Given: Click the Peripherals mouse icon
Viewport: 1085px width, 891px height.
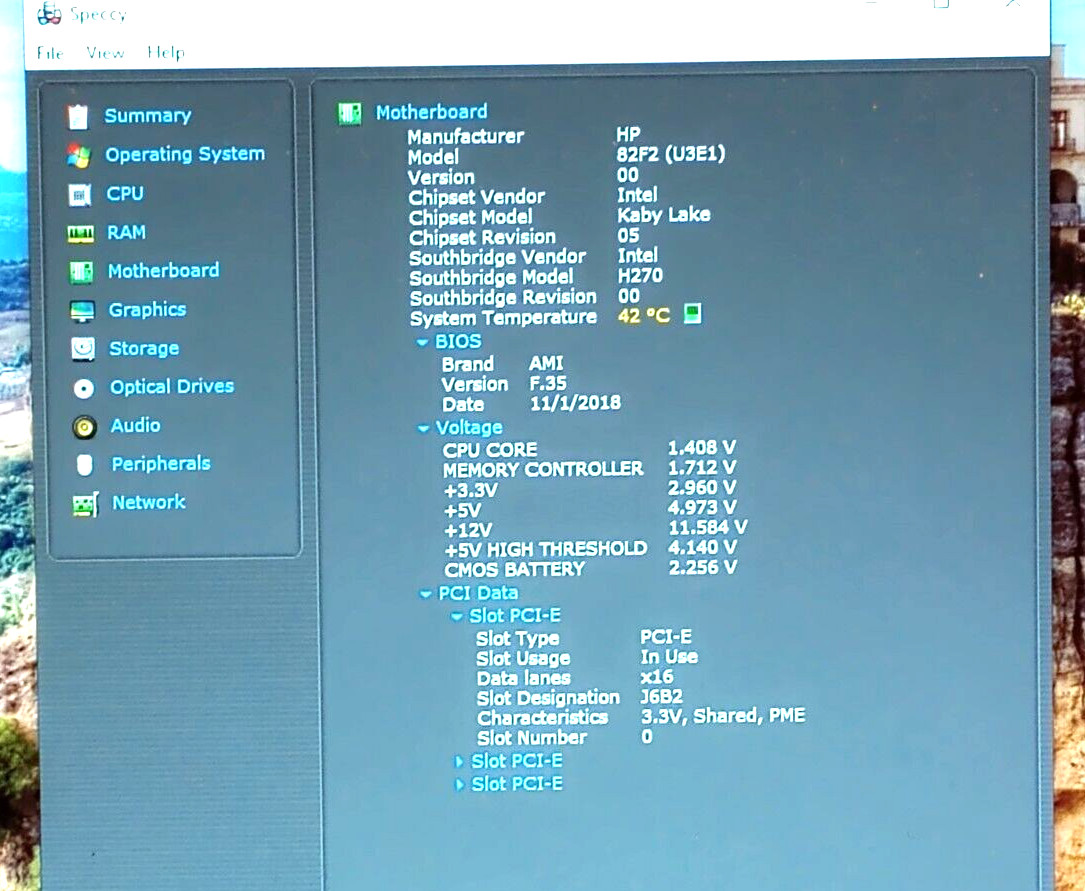Looking at the screenshot, I should 84,465.
